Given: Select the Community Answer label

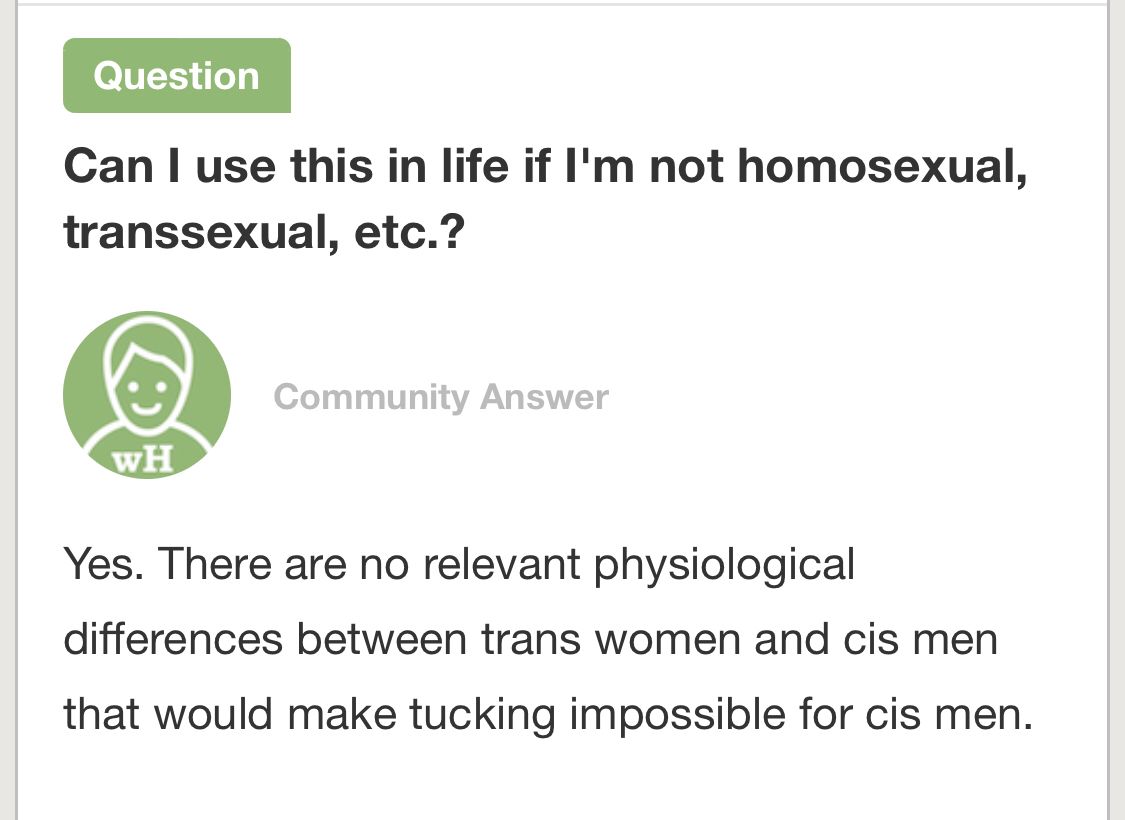Looking at the screenshot, I should point(441,397).
